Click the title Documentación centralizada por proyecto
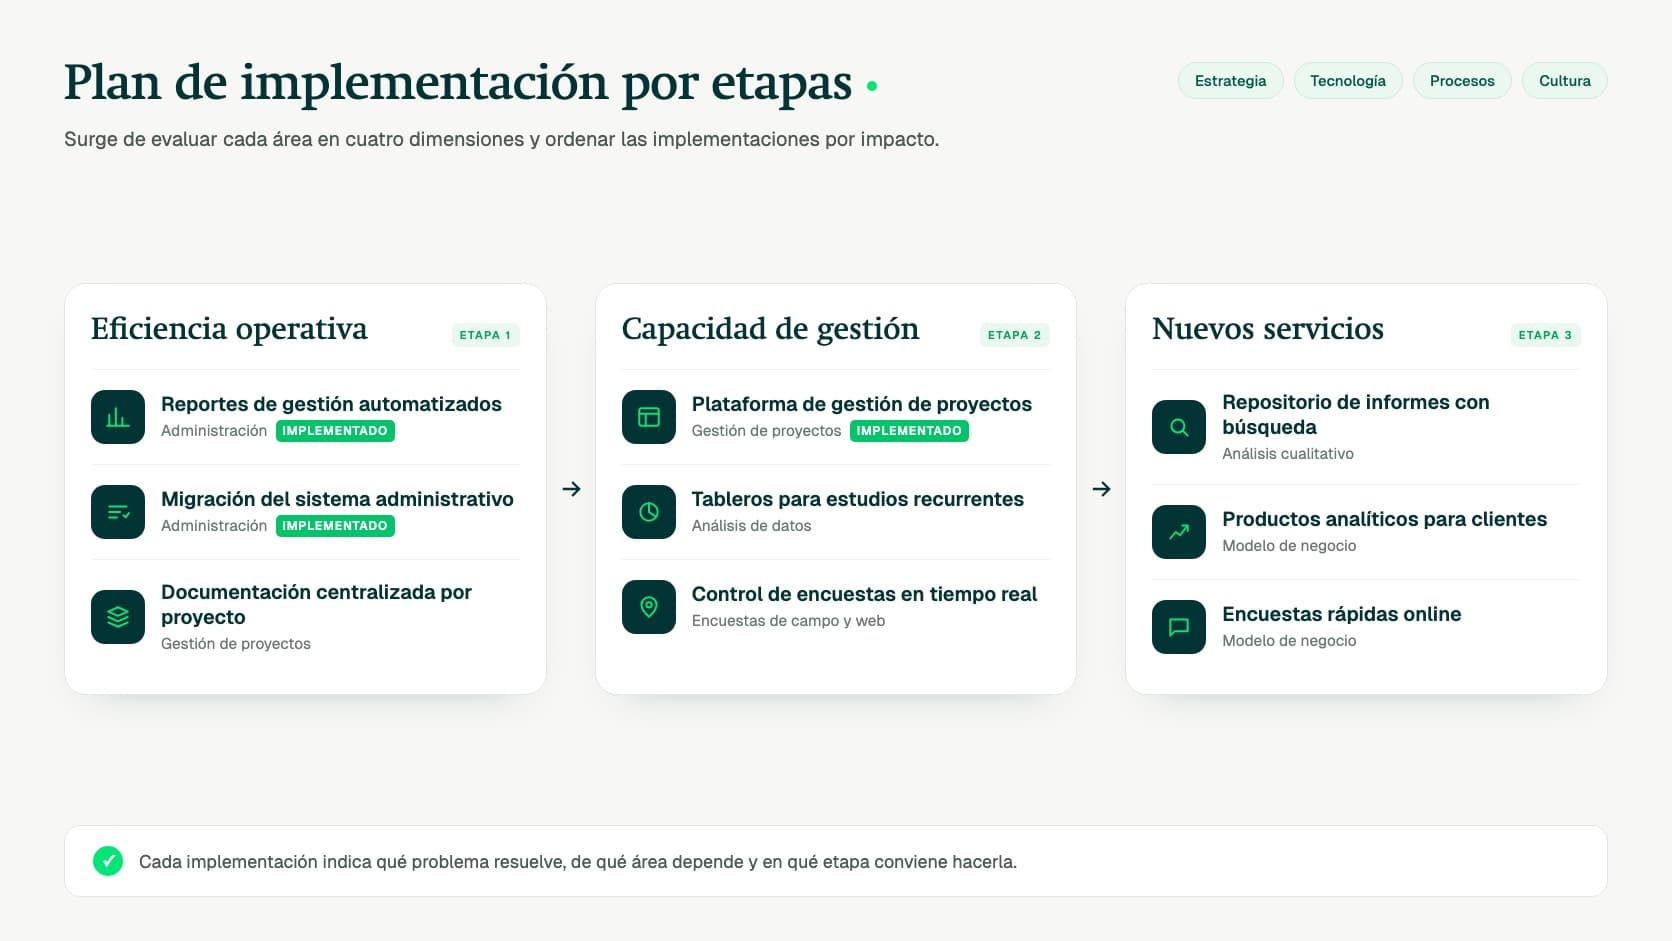Screen dimensions: 1672x941 coord(316,604)
